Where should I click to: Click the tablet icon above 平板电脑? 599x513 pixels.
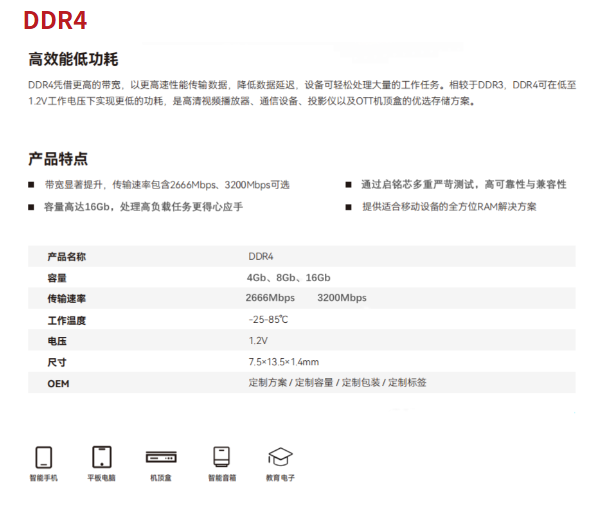pos(102,457)
